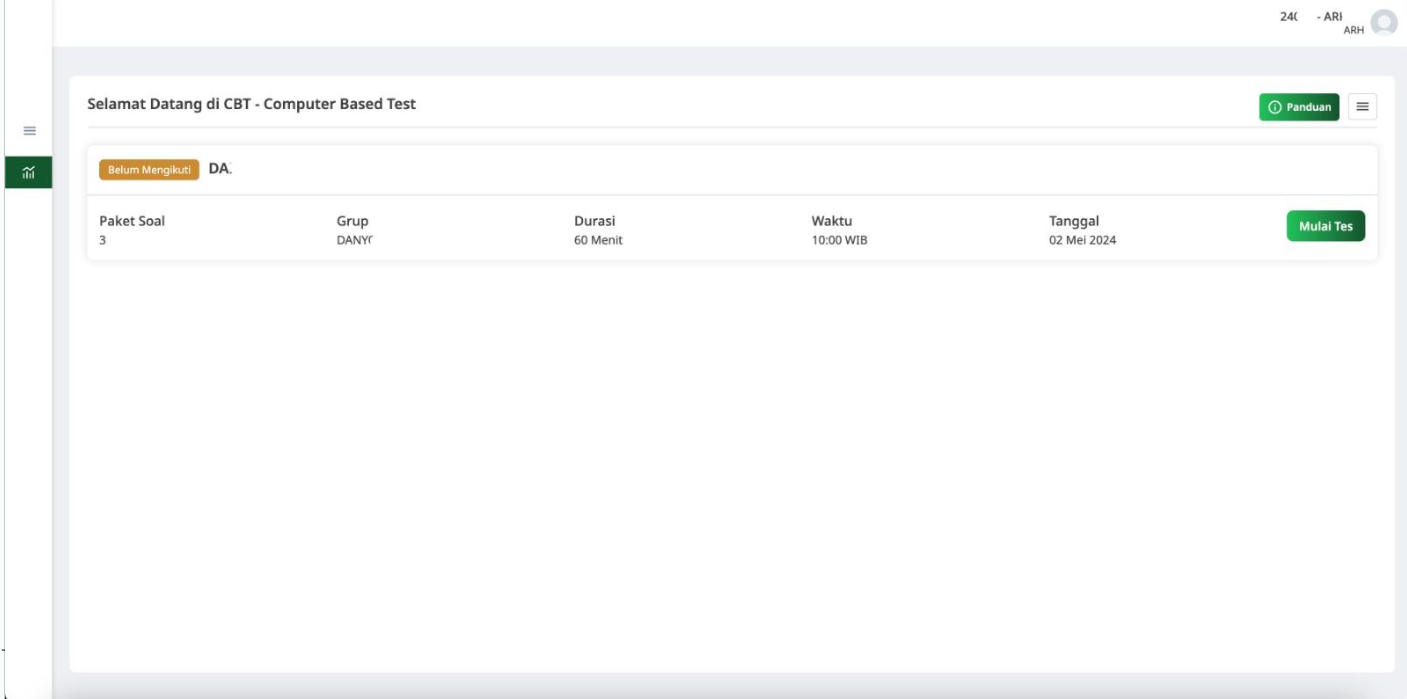Viewport: 1407px width, 699px height.
Task: Click the 'Waktu' label
Action: click(832, 222)
